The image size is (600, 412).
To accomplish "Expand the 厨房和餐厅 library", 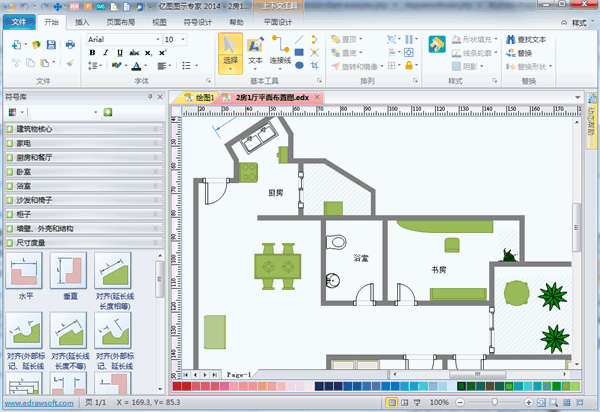I will (85, 157).
